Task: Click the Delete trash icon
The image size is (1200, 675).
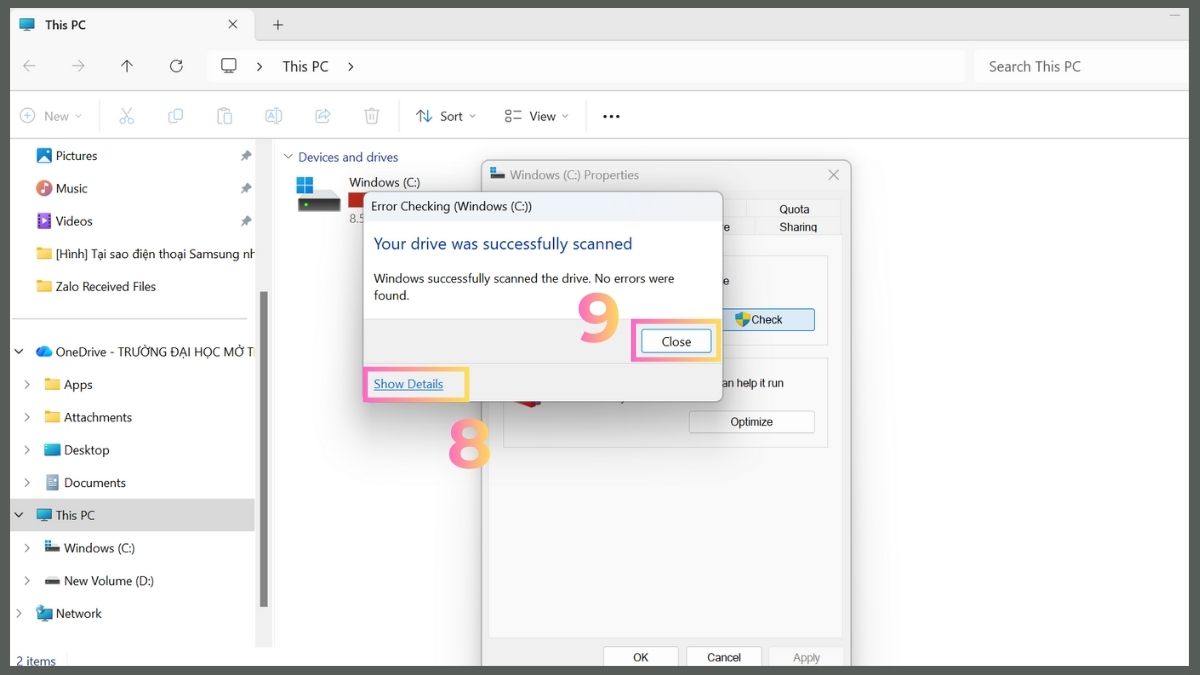Action: coord(372,116)
